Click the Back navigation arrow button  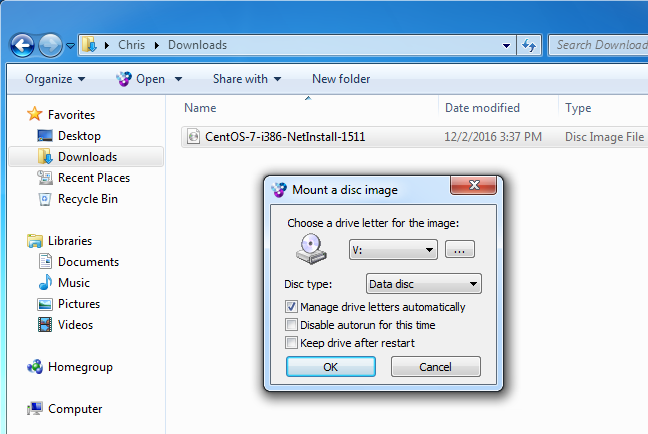point(23,45)
